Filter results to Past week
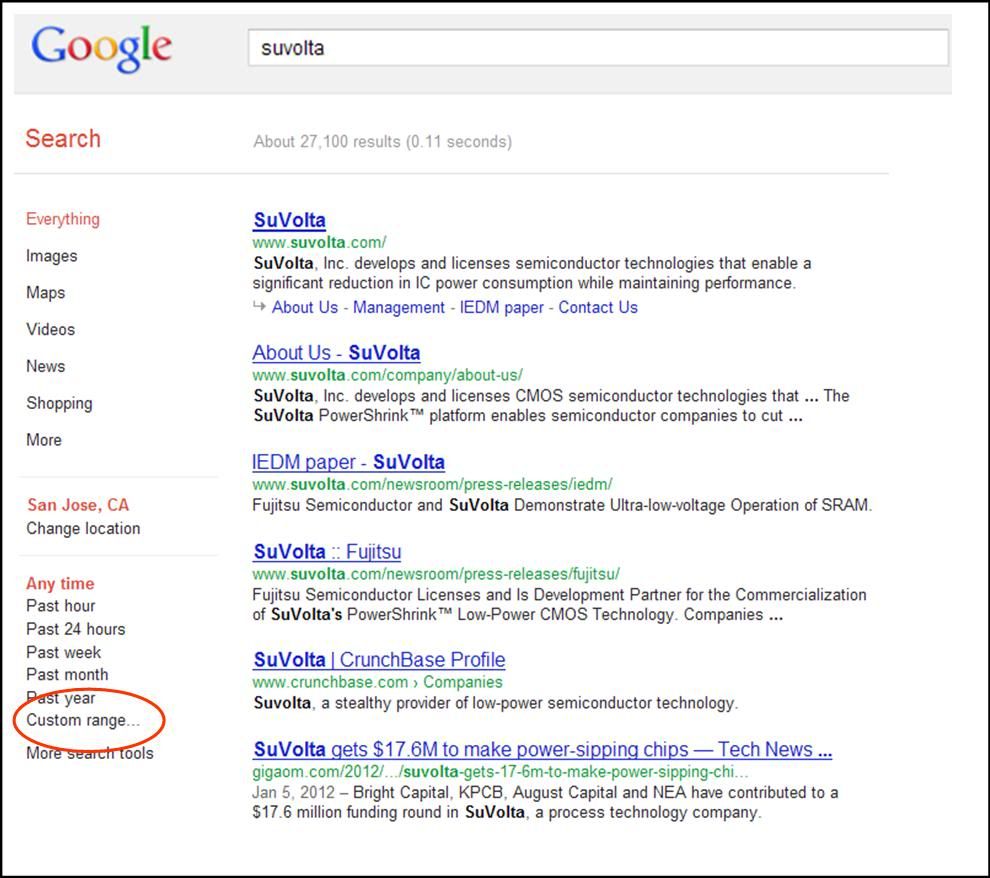Screen dimensions: 990x878 63,652
